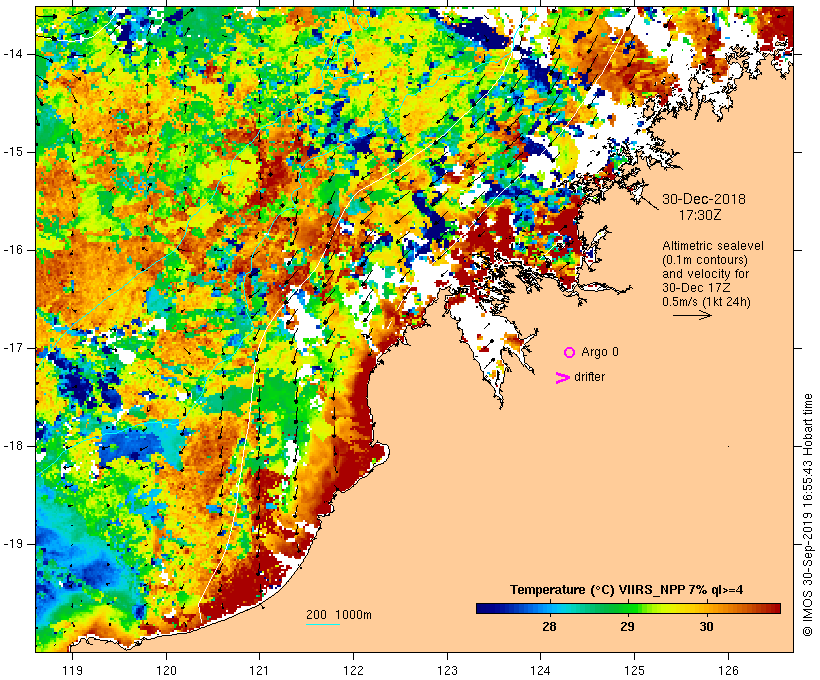Click the date 30-Dec-2018 text
This screenshot has width=820, height=680.
[x=704, y=199]
